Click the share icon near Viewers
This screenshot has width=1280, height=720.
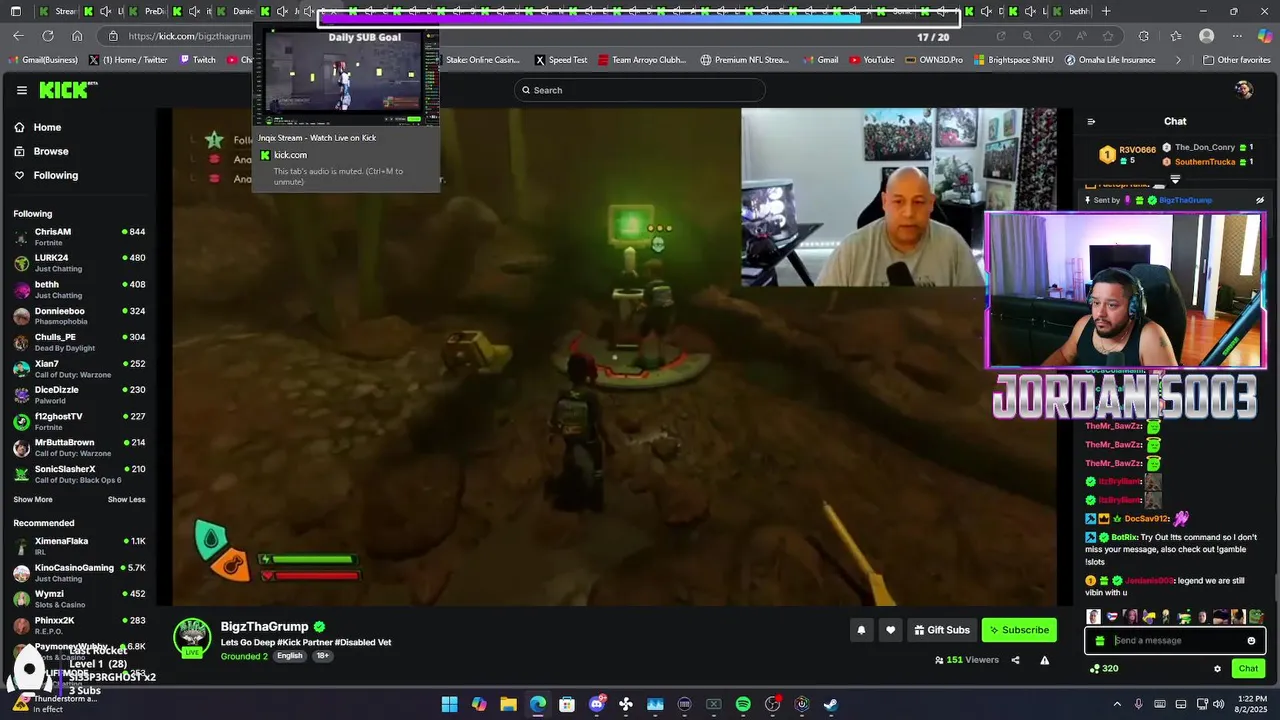pyautogui.click(x=1015, y=660)
